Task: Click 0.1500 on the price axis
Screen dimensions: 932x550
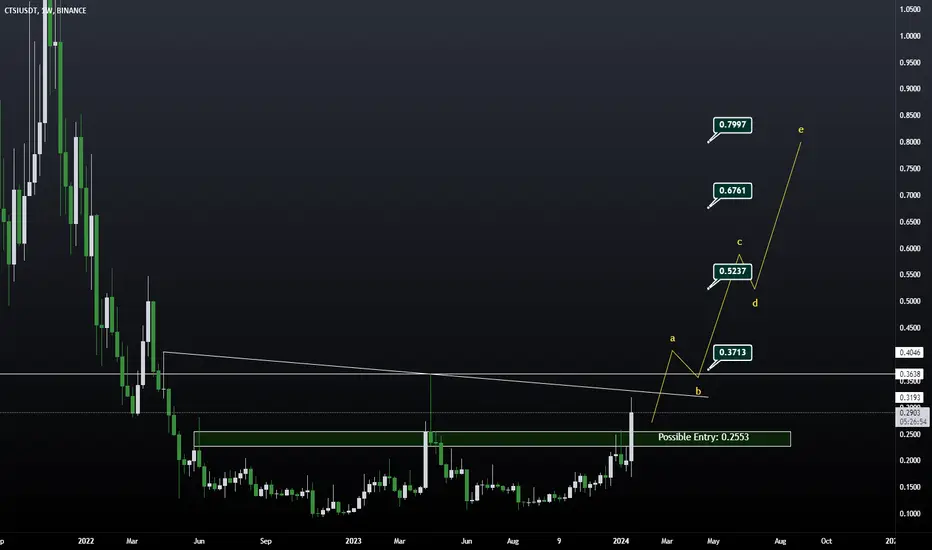Action: click(909, 488)
